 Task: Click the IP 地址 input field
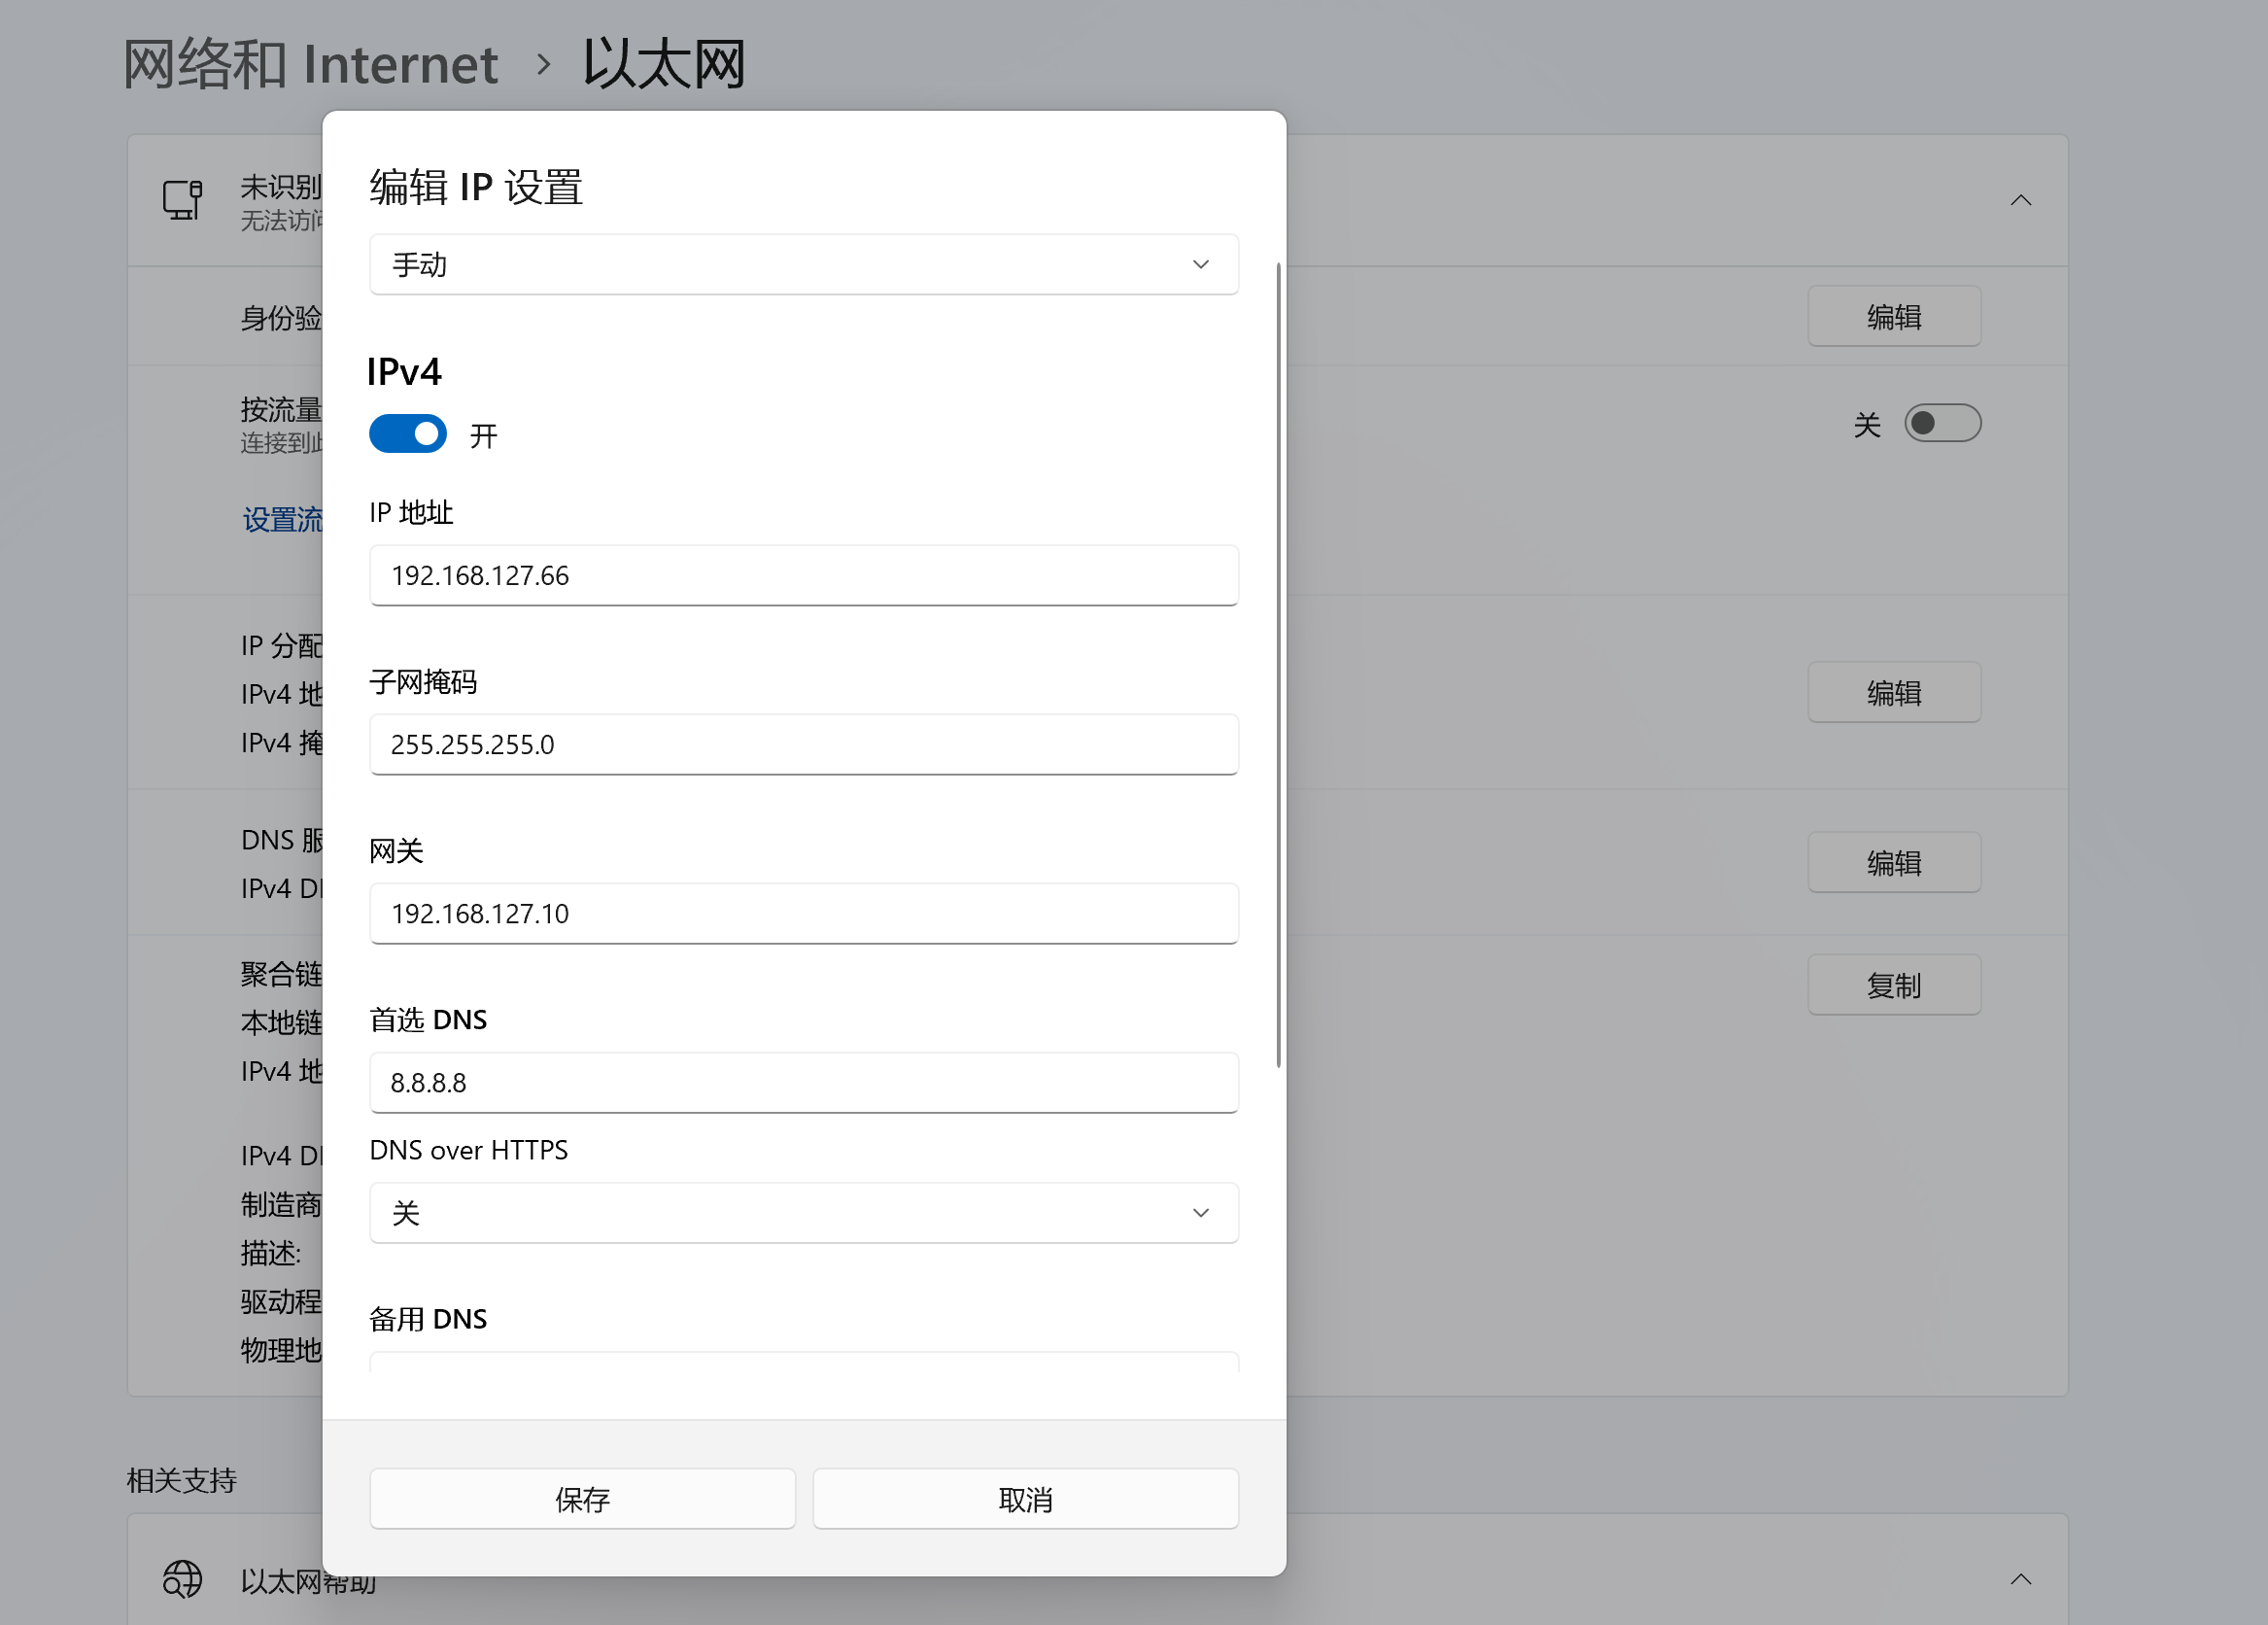tap(803, 576)
